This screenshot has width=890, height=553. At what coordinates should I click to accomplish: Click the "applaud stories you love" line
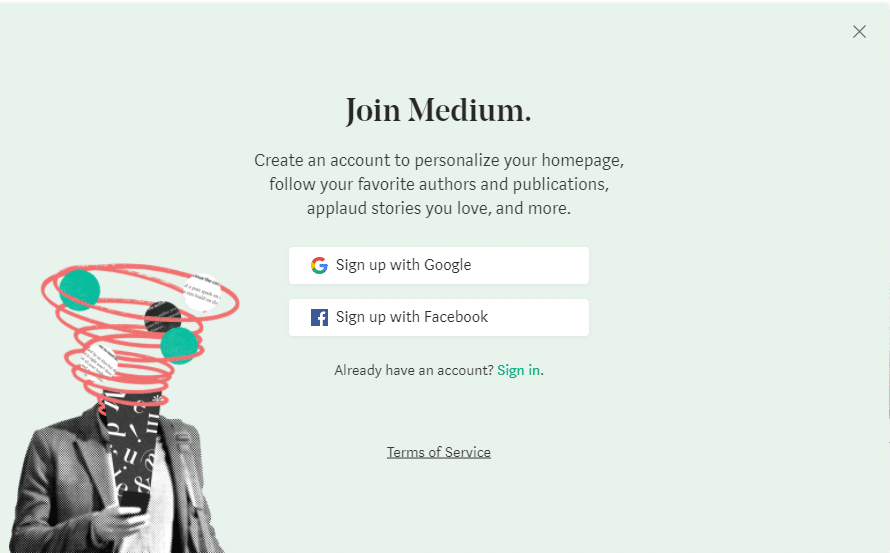point(438,209)
